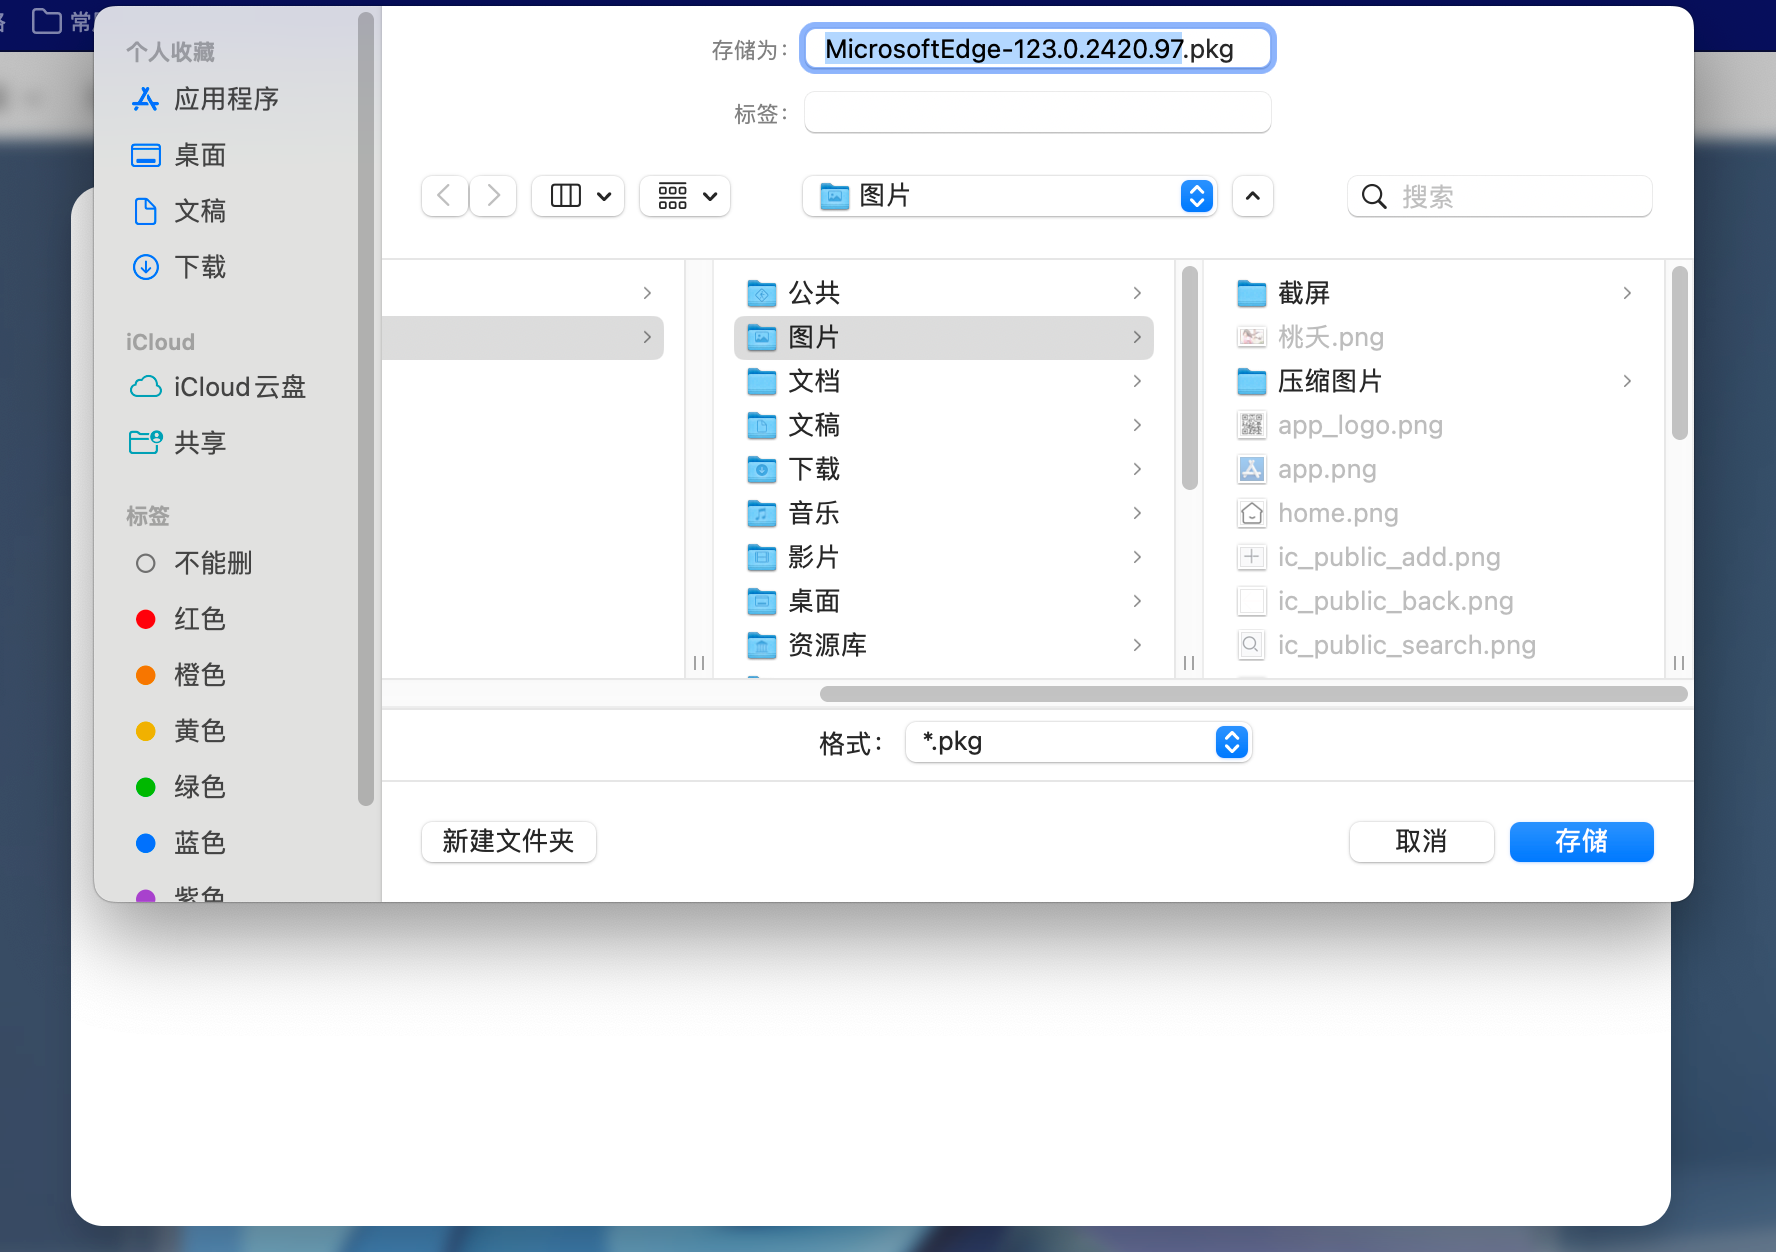Collapse the dialog with the up-chevron button

pyautogui.click(x=1253, y=196)
